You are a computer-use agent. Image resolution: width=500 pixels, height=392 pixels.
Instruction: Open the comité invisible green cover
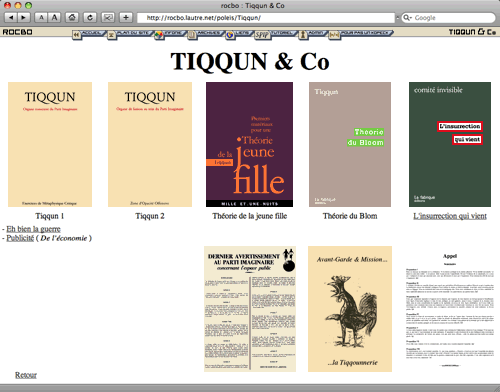pyautogui.click(x=450, y=144)
